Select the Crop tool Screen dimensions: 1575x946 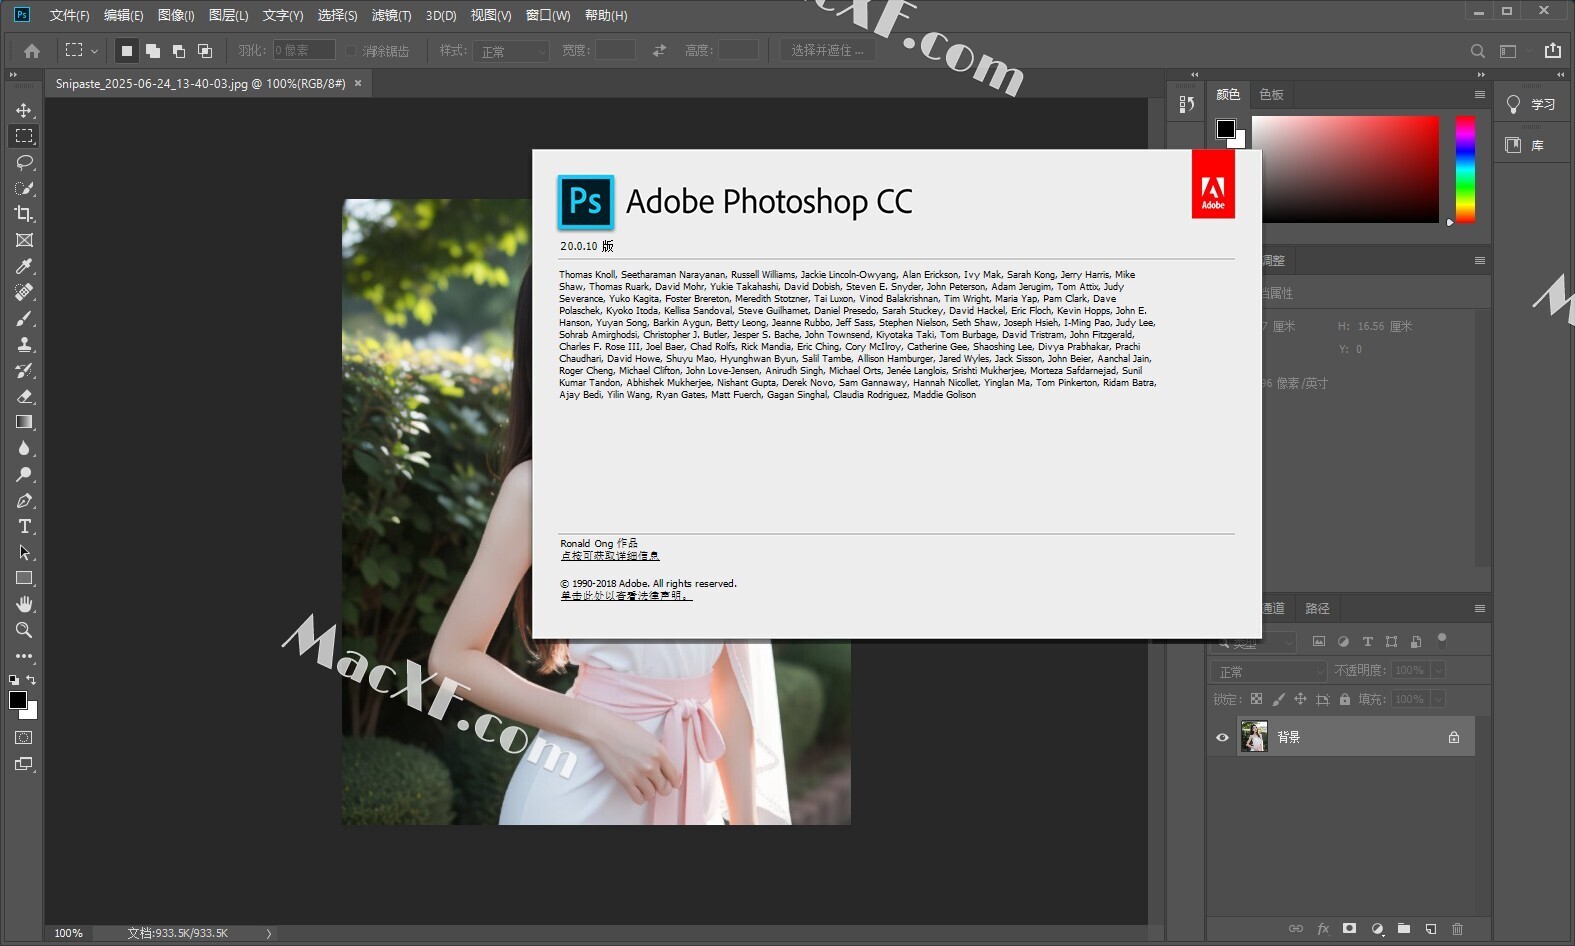tap(24, 214)
